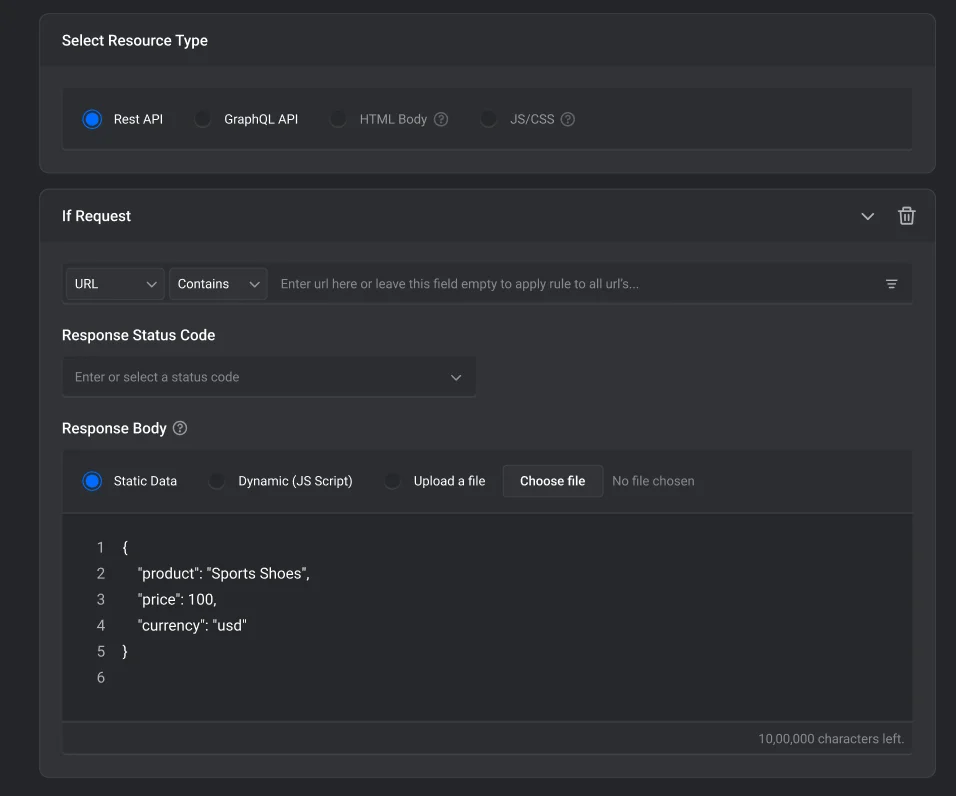The image size is (956, 796).
Task: Click the Choose file button
Action: tap(552, 481)
